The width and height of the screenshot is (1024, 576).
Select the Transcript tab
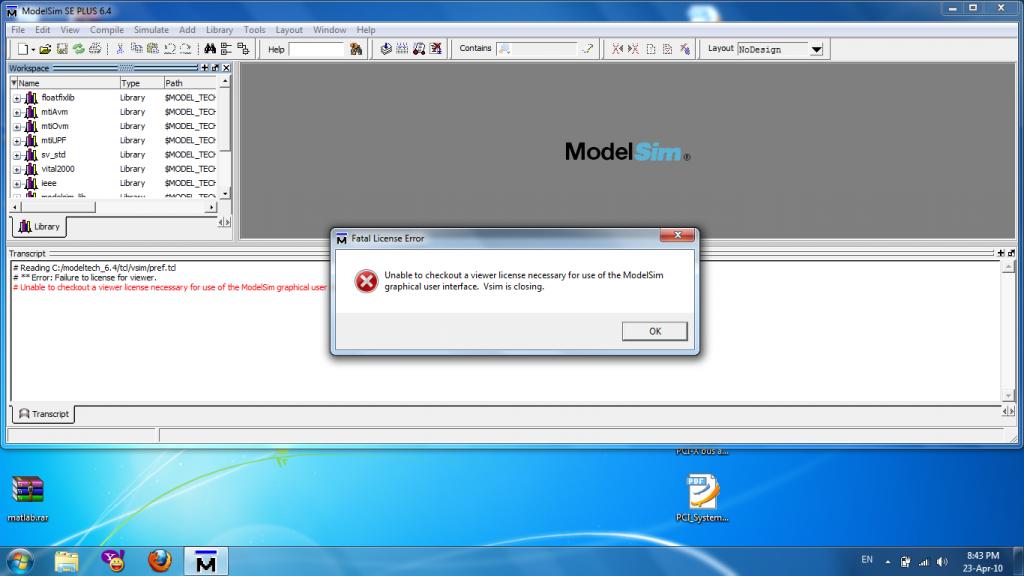click(44, 414)
